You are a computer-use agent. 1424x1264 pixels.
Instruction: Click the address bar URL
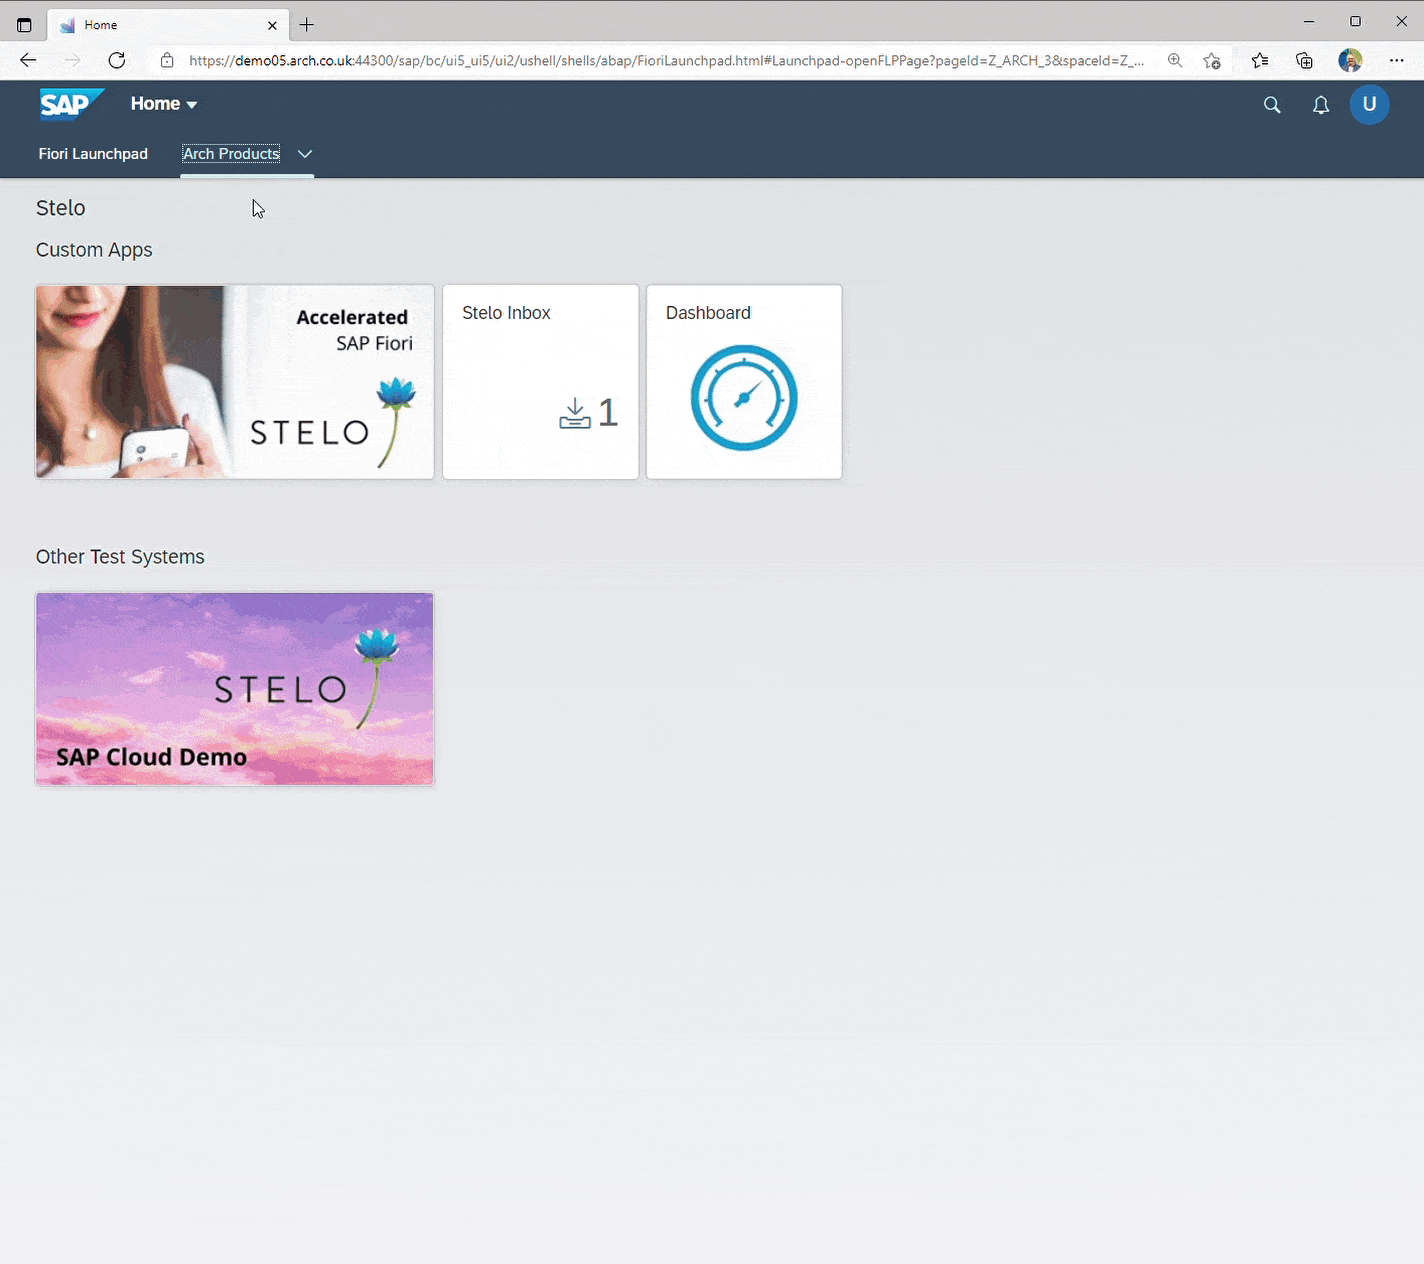[666, 60]
